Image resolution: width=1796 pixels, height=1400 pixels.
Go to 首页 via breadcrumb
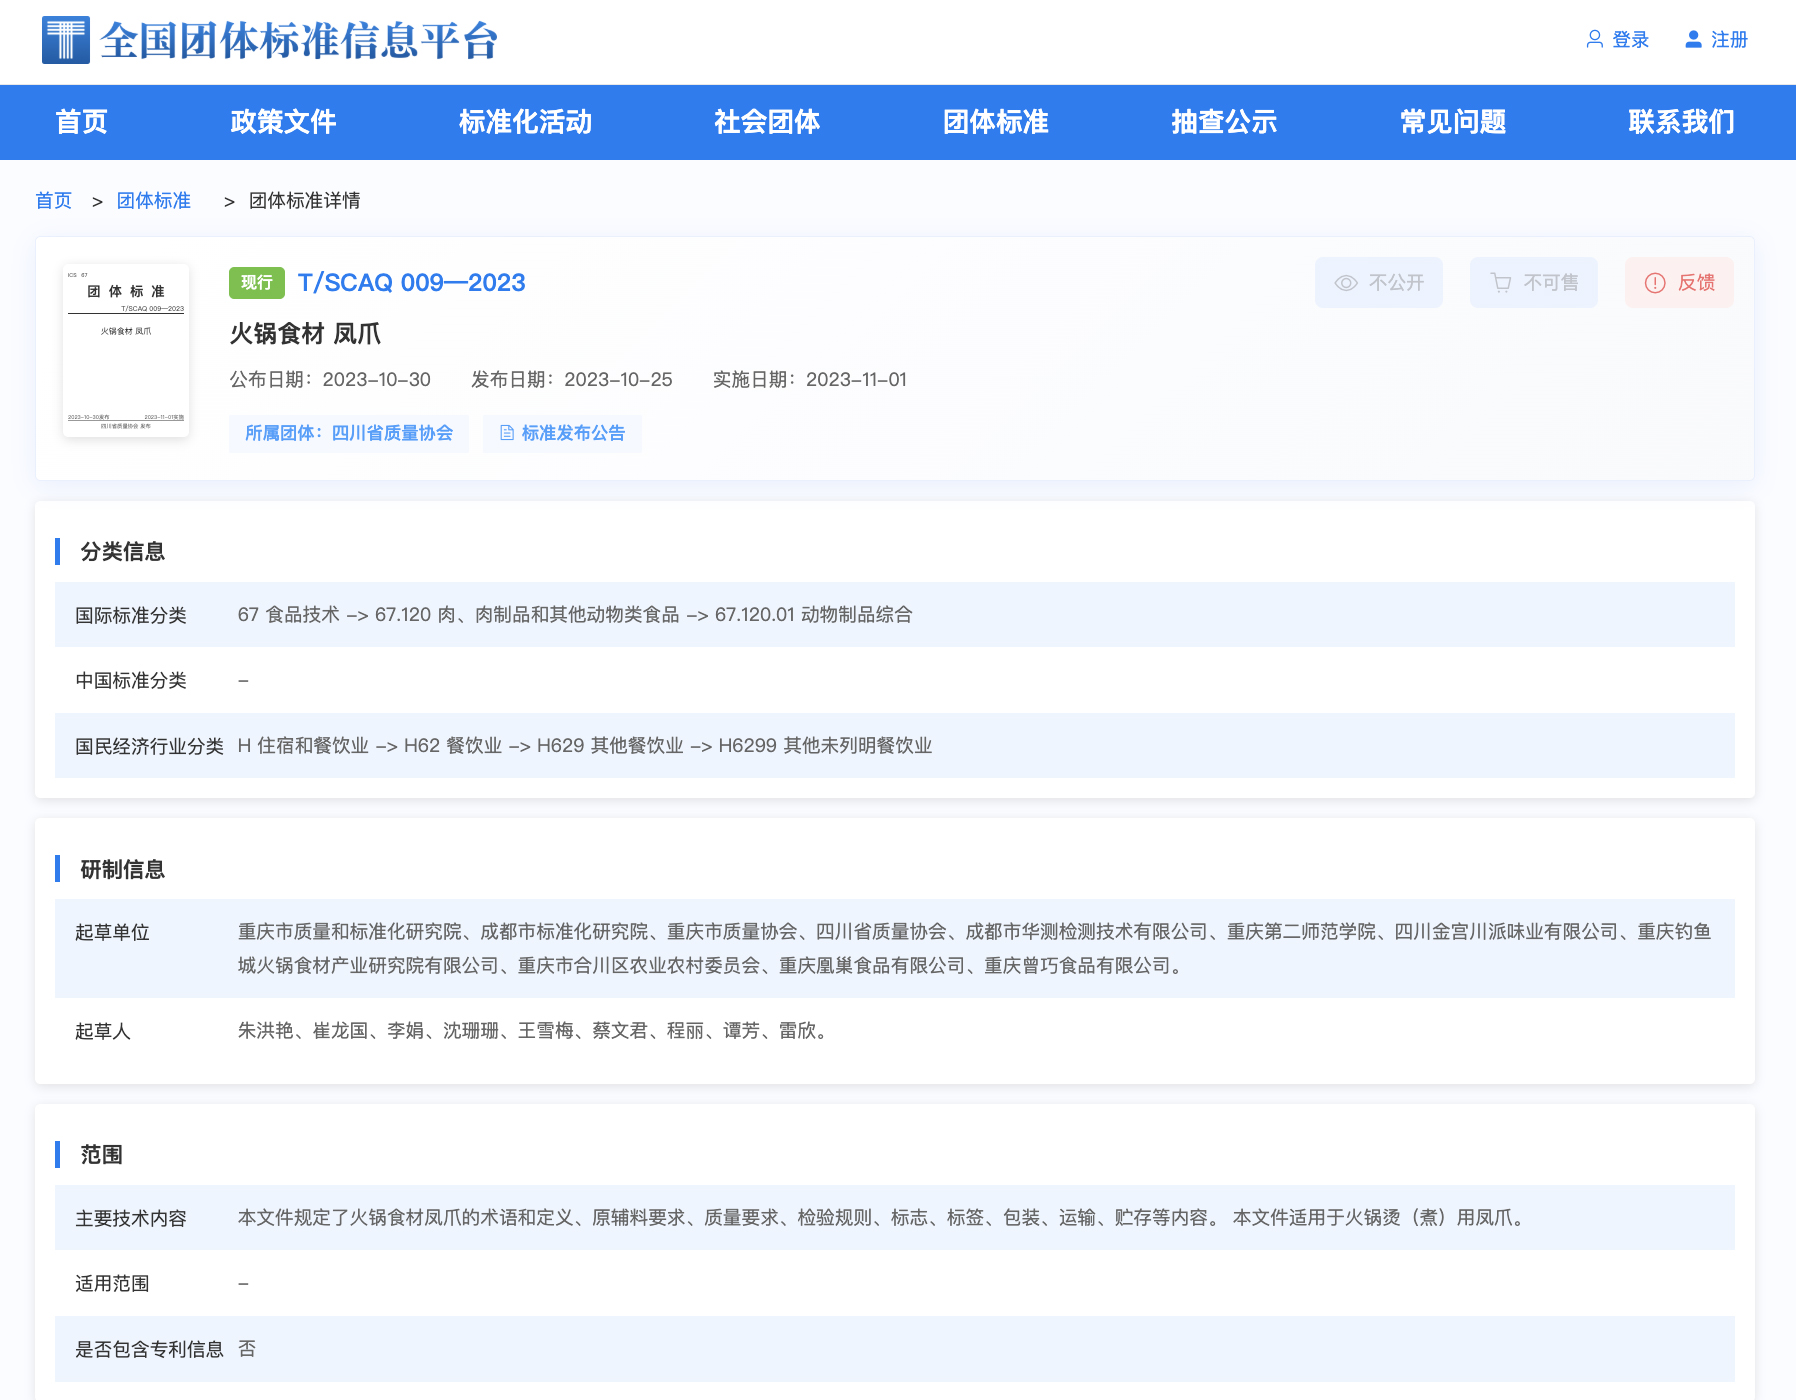(53, 201)
